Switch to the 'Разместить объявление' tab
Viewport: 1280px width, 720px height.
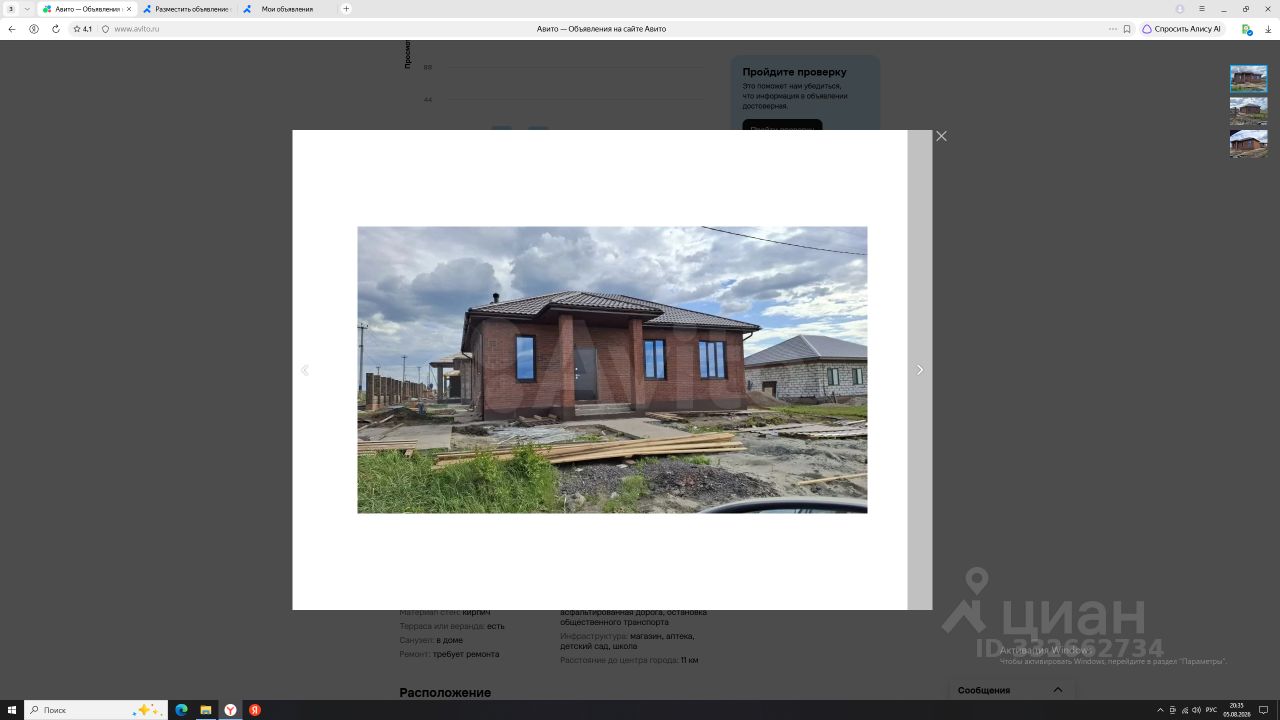pos(186,9)
